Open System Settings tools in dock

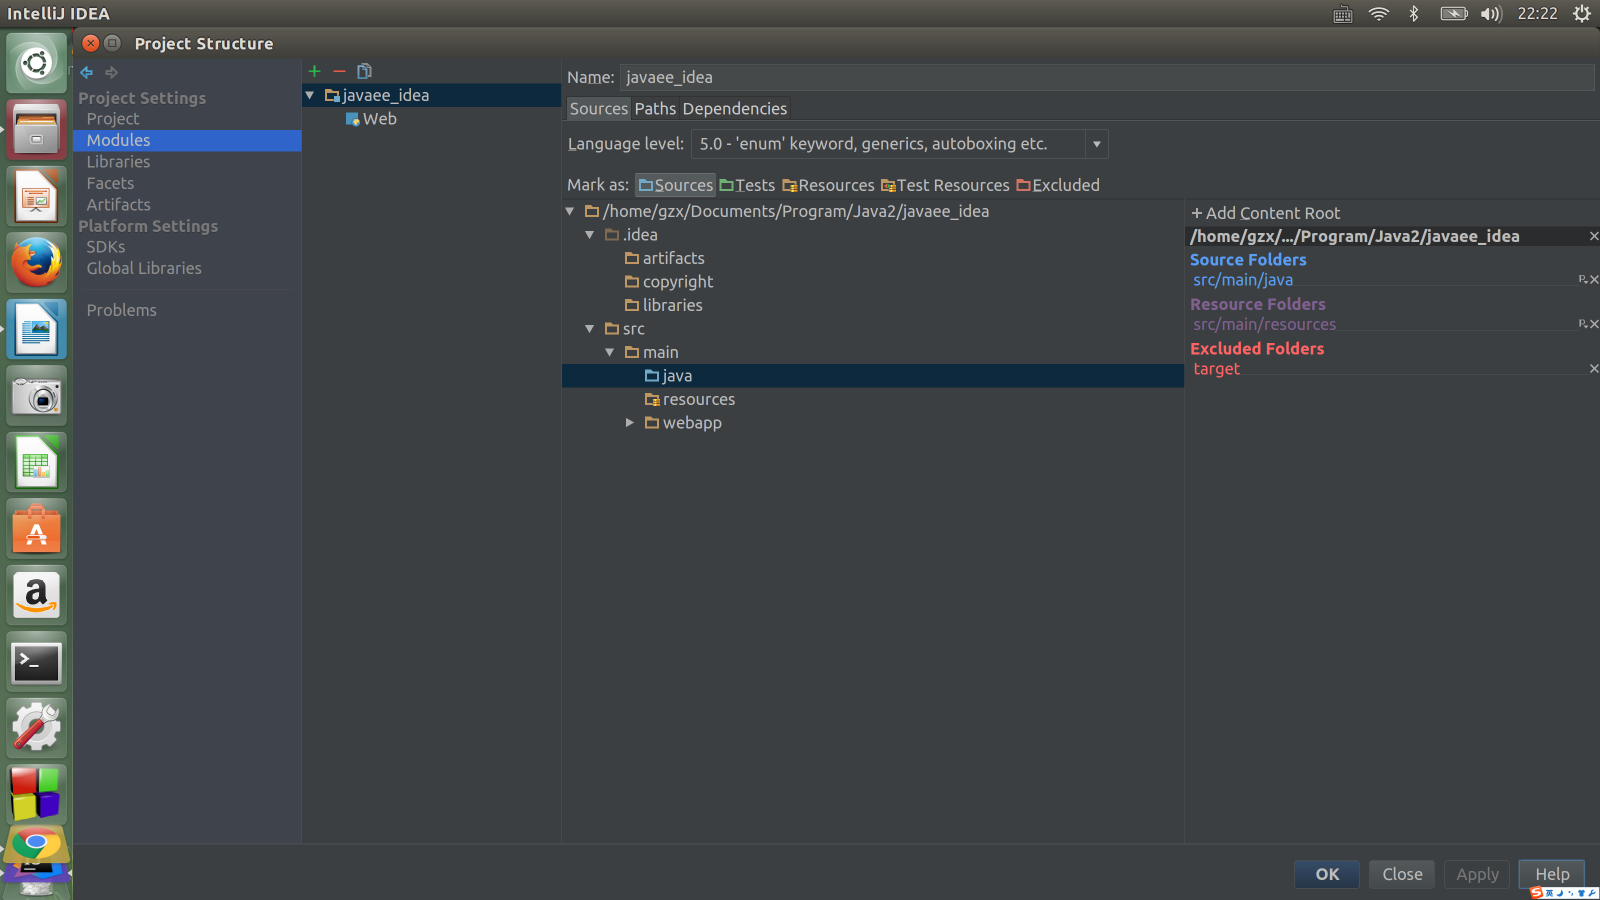(x=37, y=728)
